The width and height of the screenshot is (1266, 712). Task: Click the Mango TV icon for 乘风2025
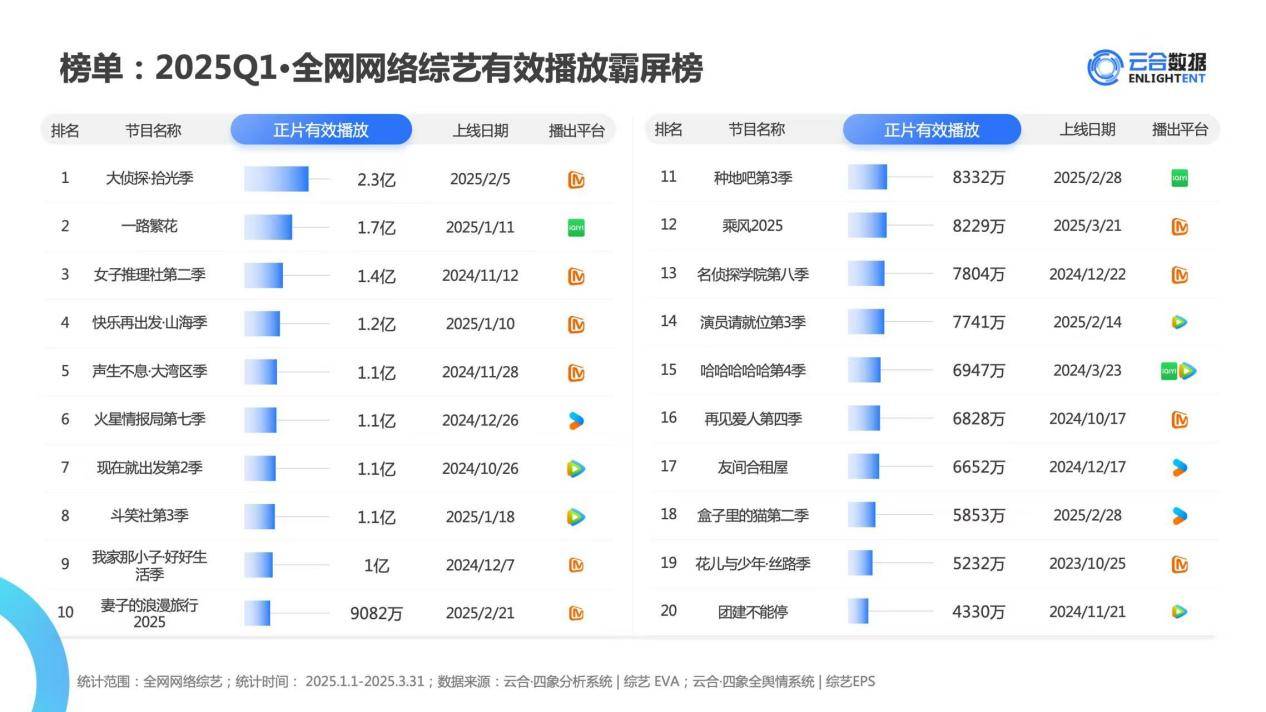pyautogui.click(x=1180, y=227)
